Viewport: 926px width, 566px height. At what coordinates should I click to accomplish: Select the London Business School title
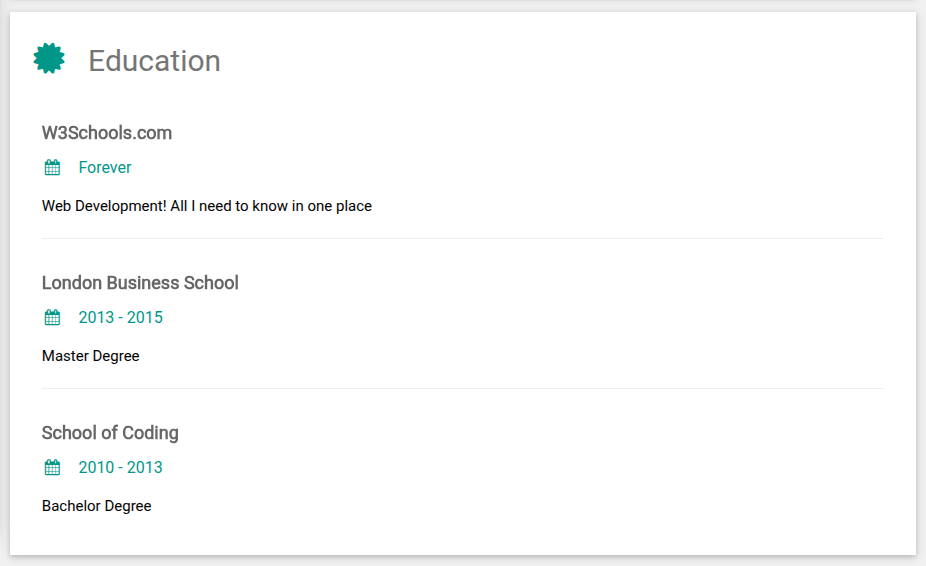[140, 283]
